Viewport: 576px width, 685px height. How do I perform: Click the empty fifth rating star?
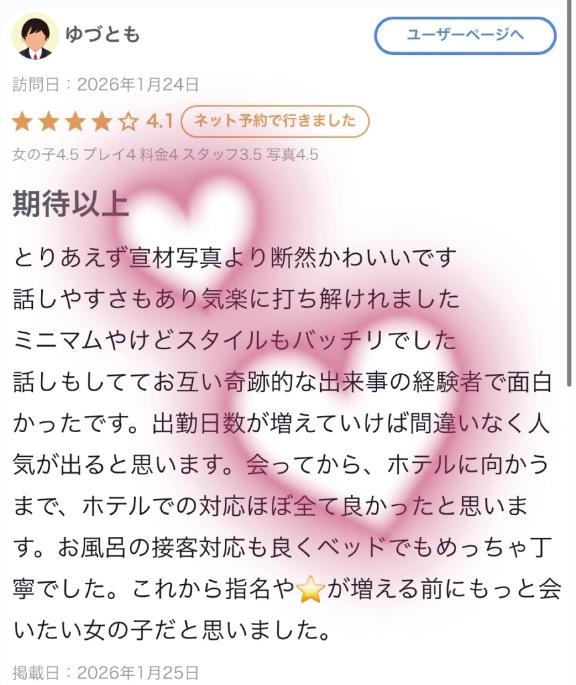(128, 122)
